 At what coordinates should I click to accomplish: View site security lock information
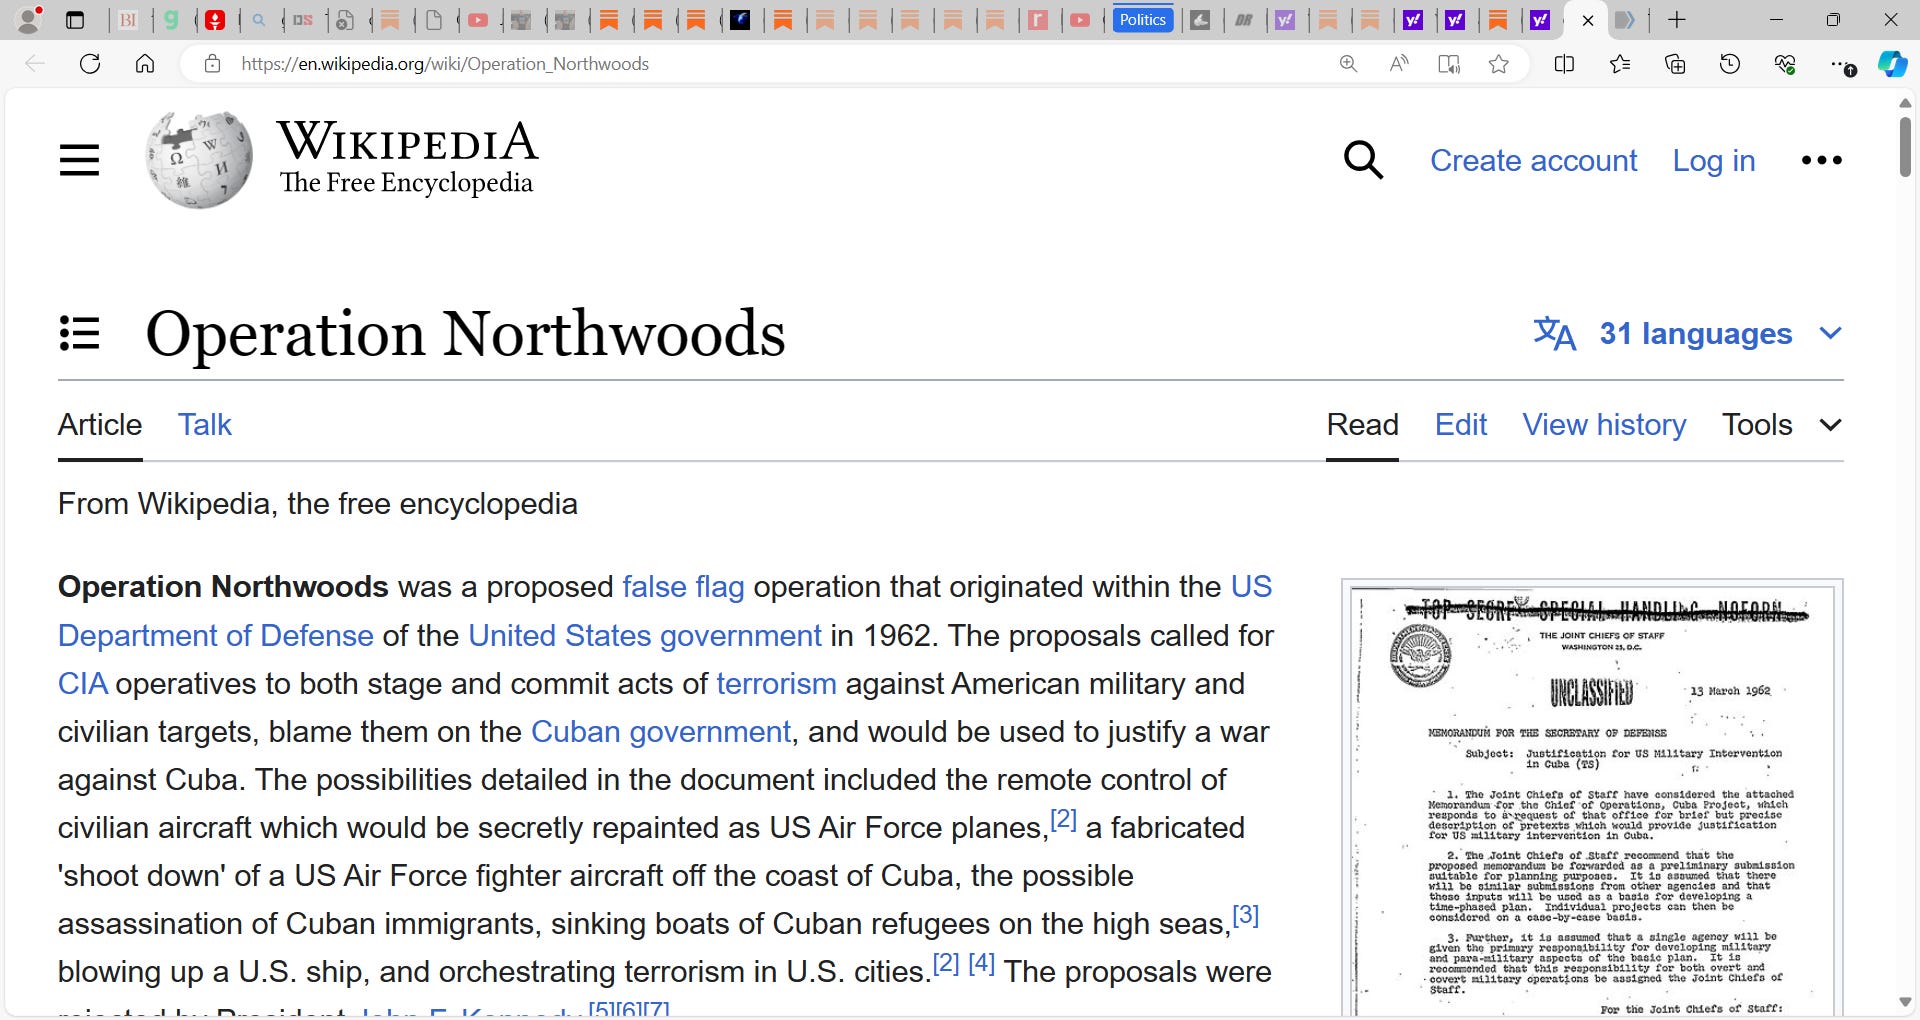pyautogui.click(x=212, y=64)
